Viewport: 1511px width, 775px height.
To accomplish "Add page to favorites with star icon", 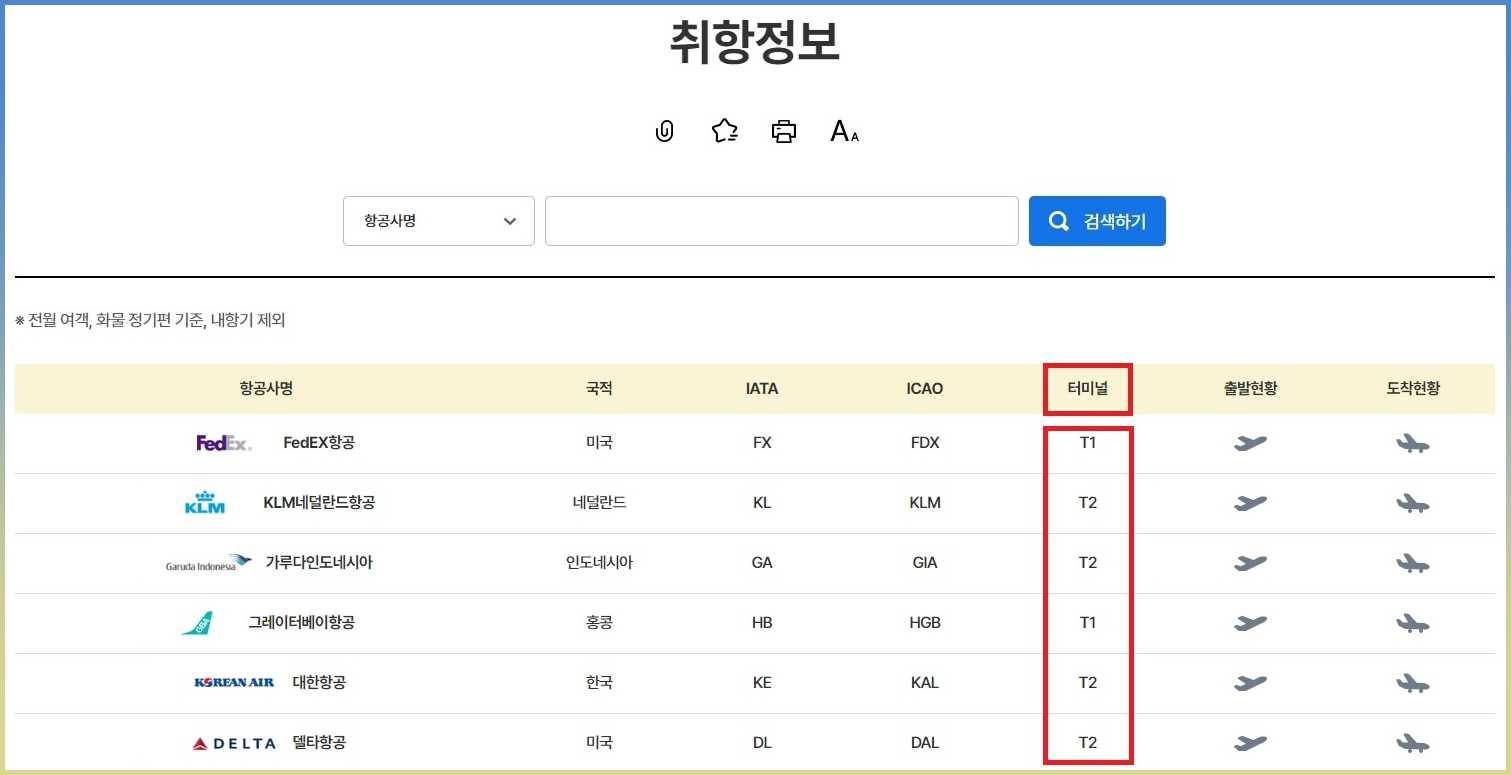I will pos(723,131).
